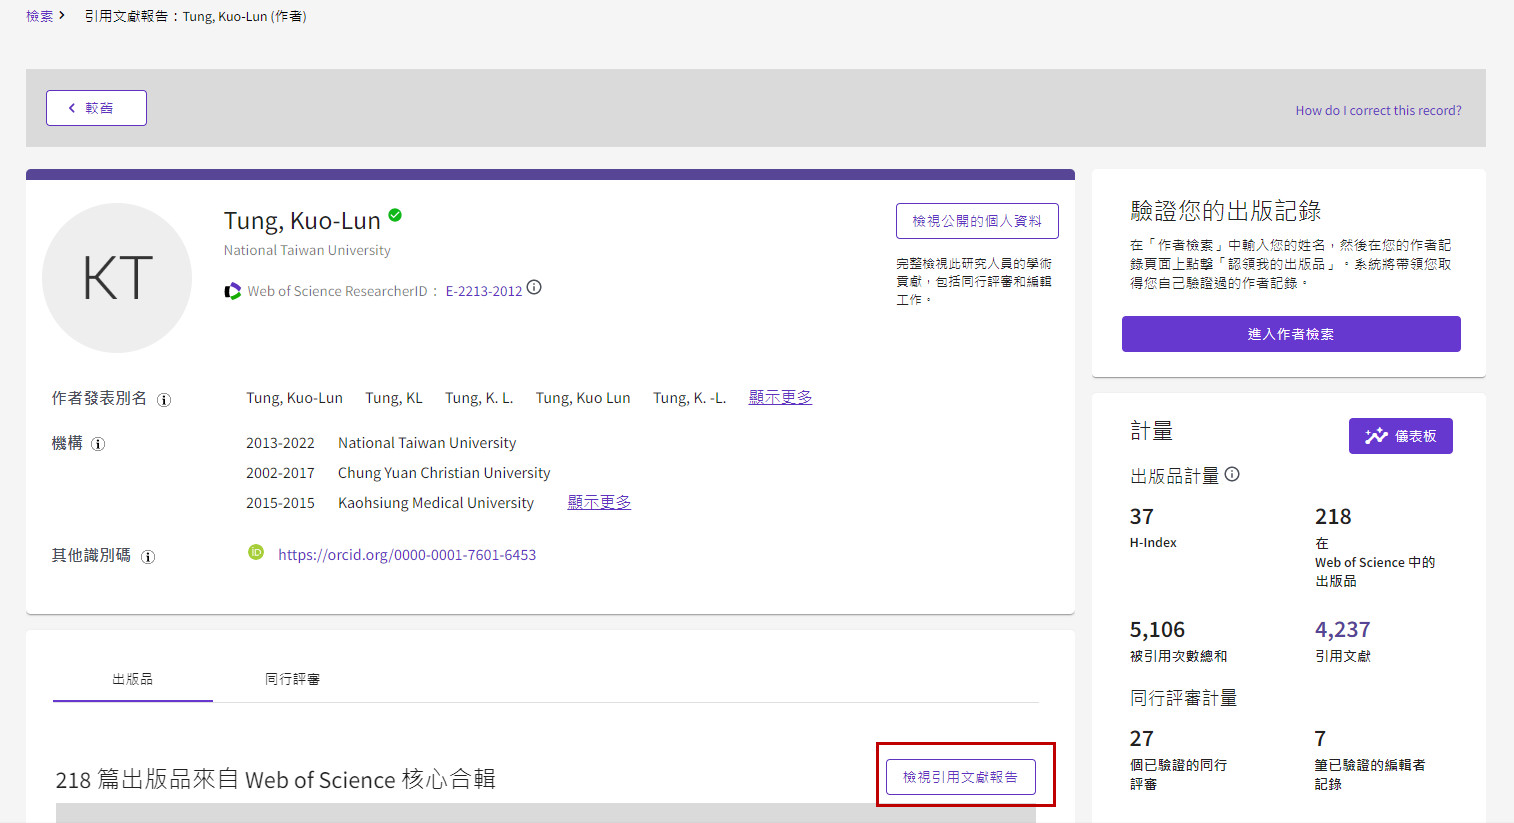Image resolution: width=1514 pixels, height=823 pixels.
Task: Click the 27 verified peer reviews value
Action: [1141, 739]
